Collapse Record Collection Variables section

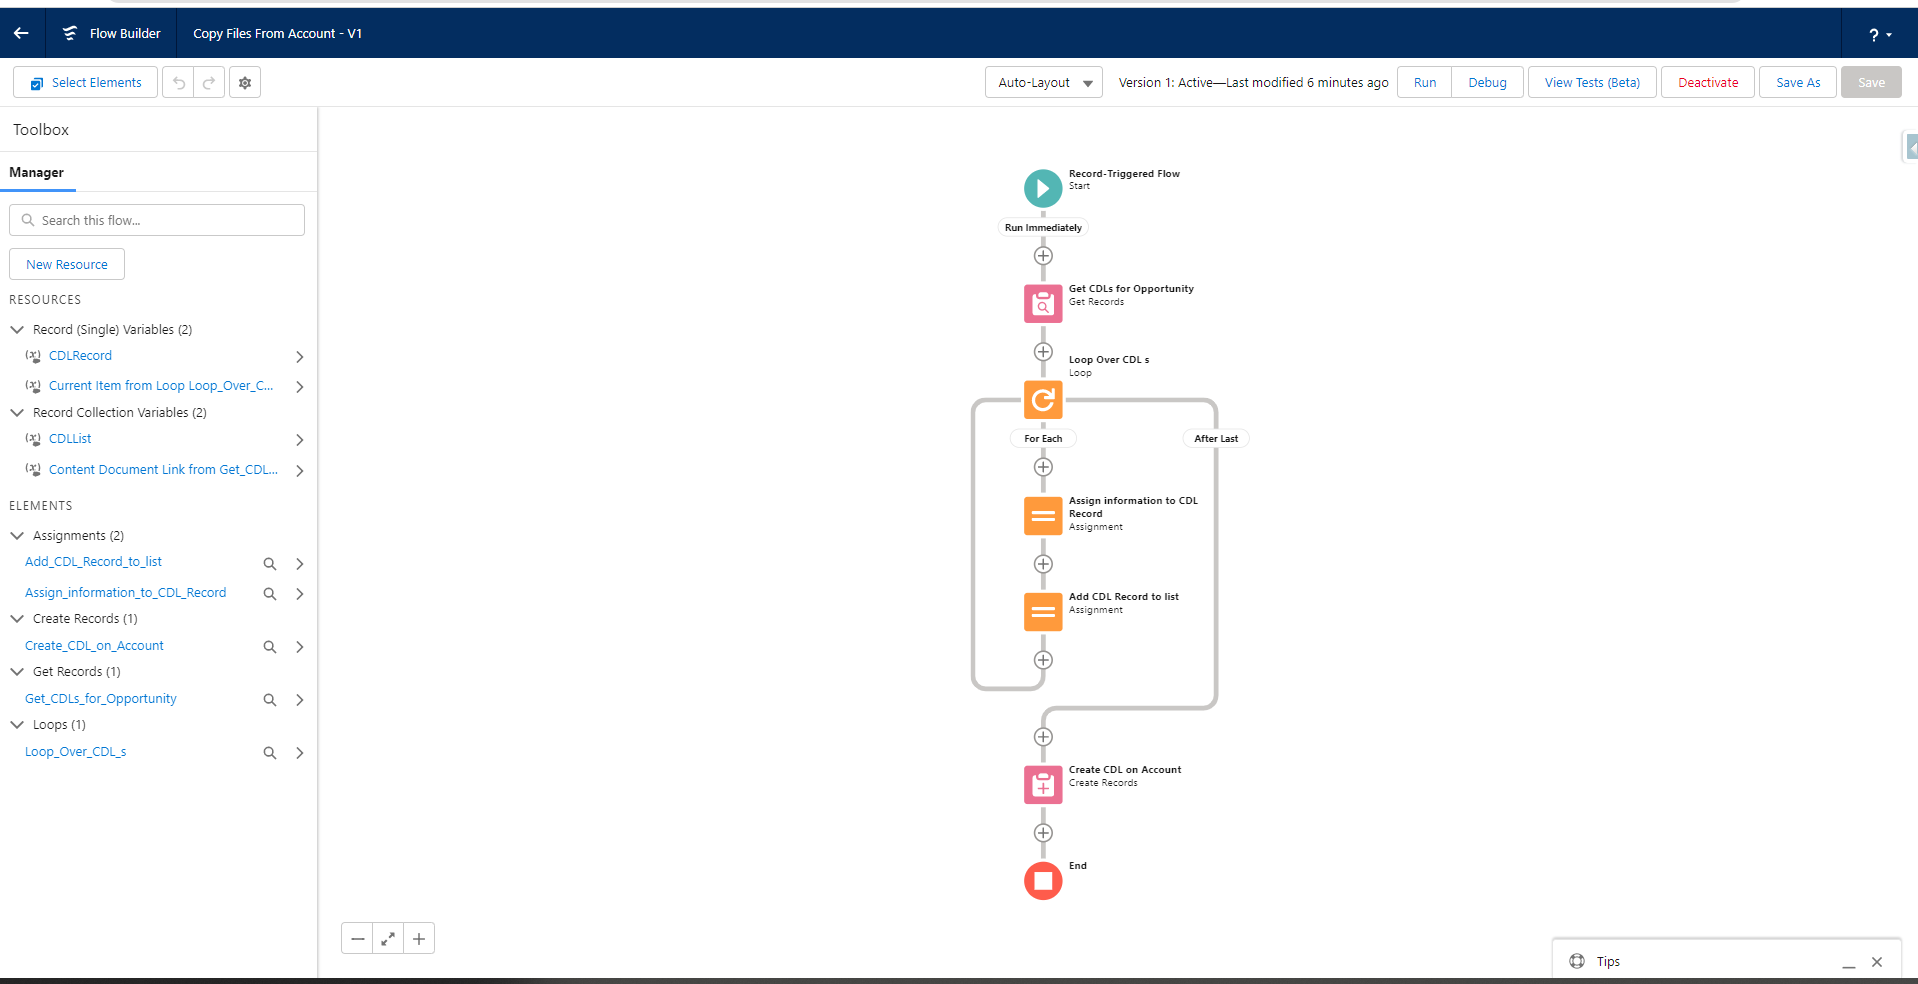[17, 412]
